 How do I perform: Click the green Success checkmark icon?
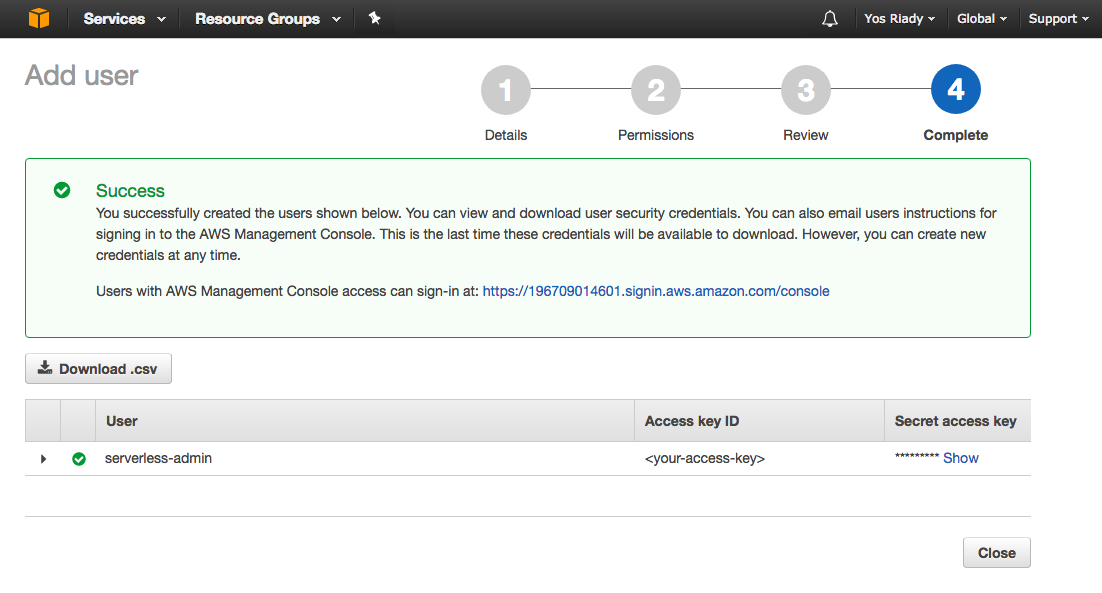tap(62, 190)
